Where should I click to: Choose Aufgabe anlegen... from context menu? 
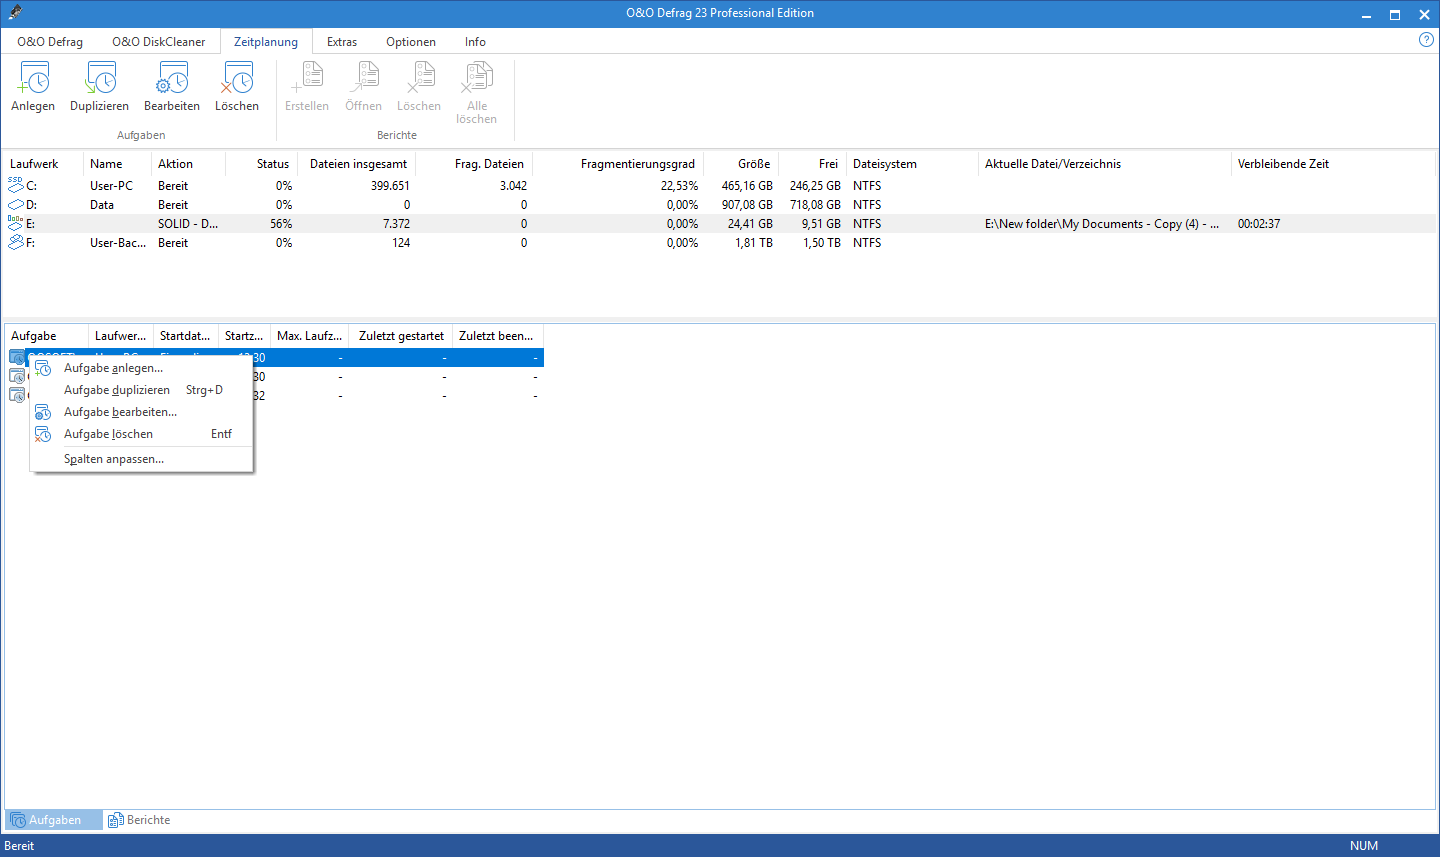point(141,368)
